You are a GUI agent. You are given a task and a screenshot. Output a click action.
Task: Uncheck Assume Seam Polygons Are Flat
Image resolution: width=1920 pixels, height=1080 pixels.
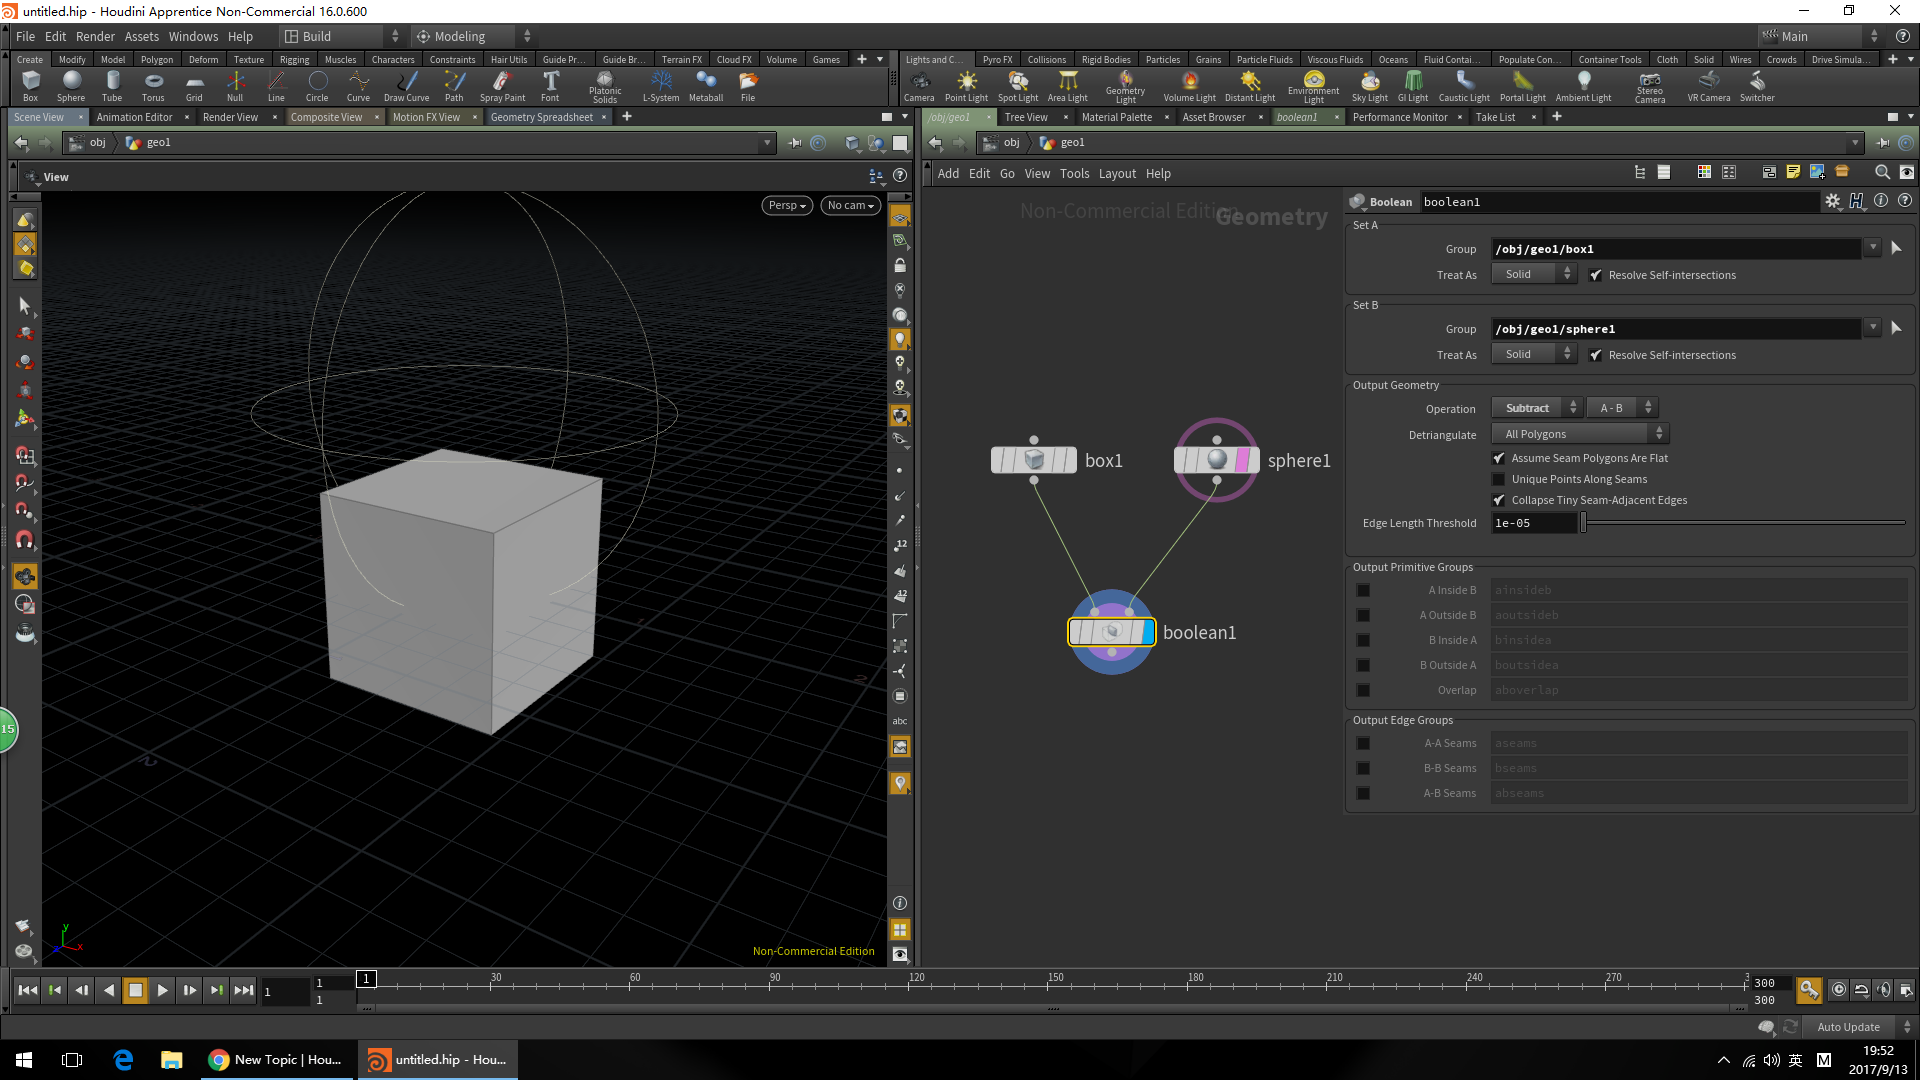pyautogui.click(x=1498, y=458)
